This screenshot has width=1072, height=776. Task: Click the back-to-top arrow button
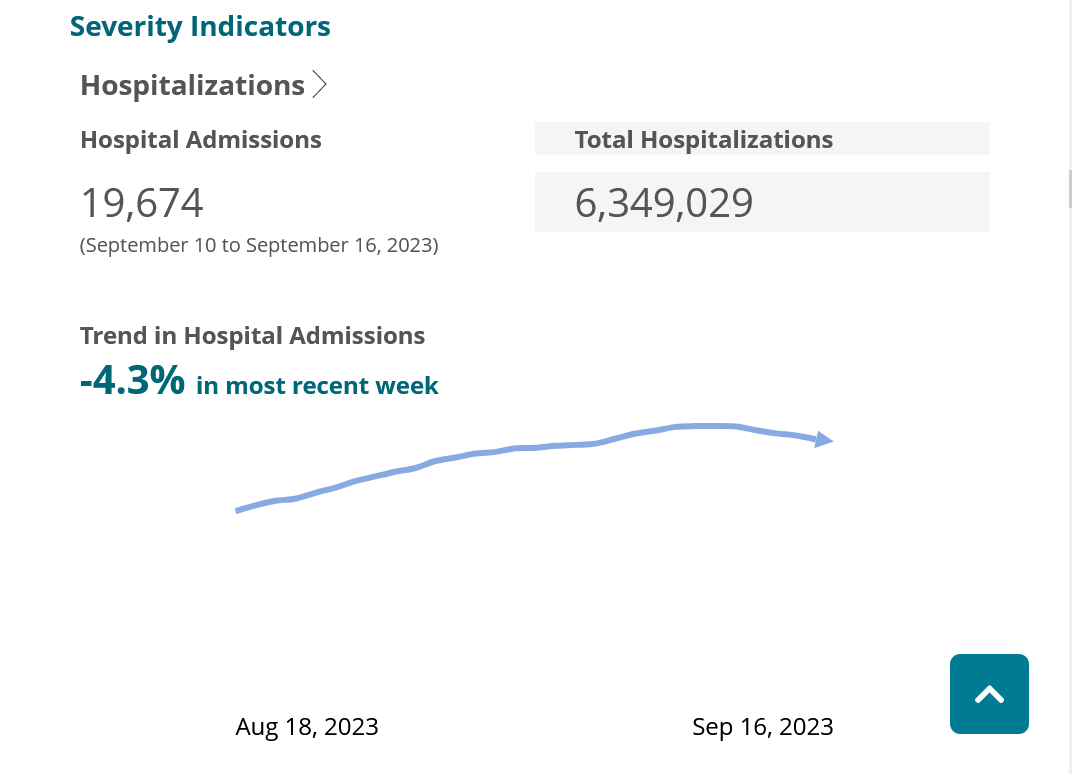tap(989, 694)
